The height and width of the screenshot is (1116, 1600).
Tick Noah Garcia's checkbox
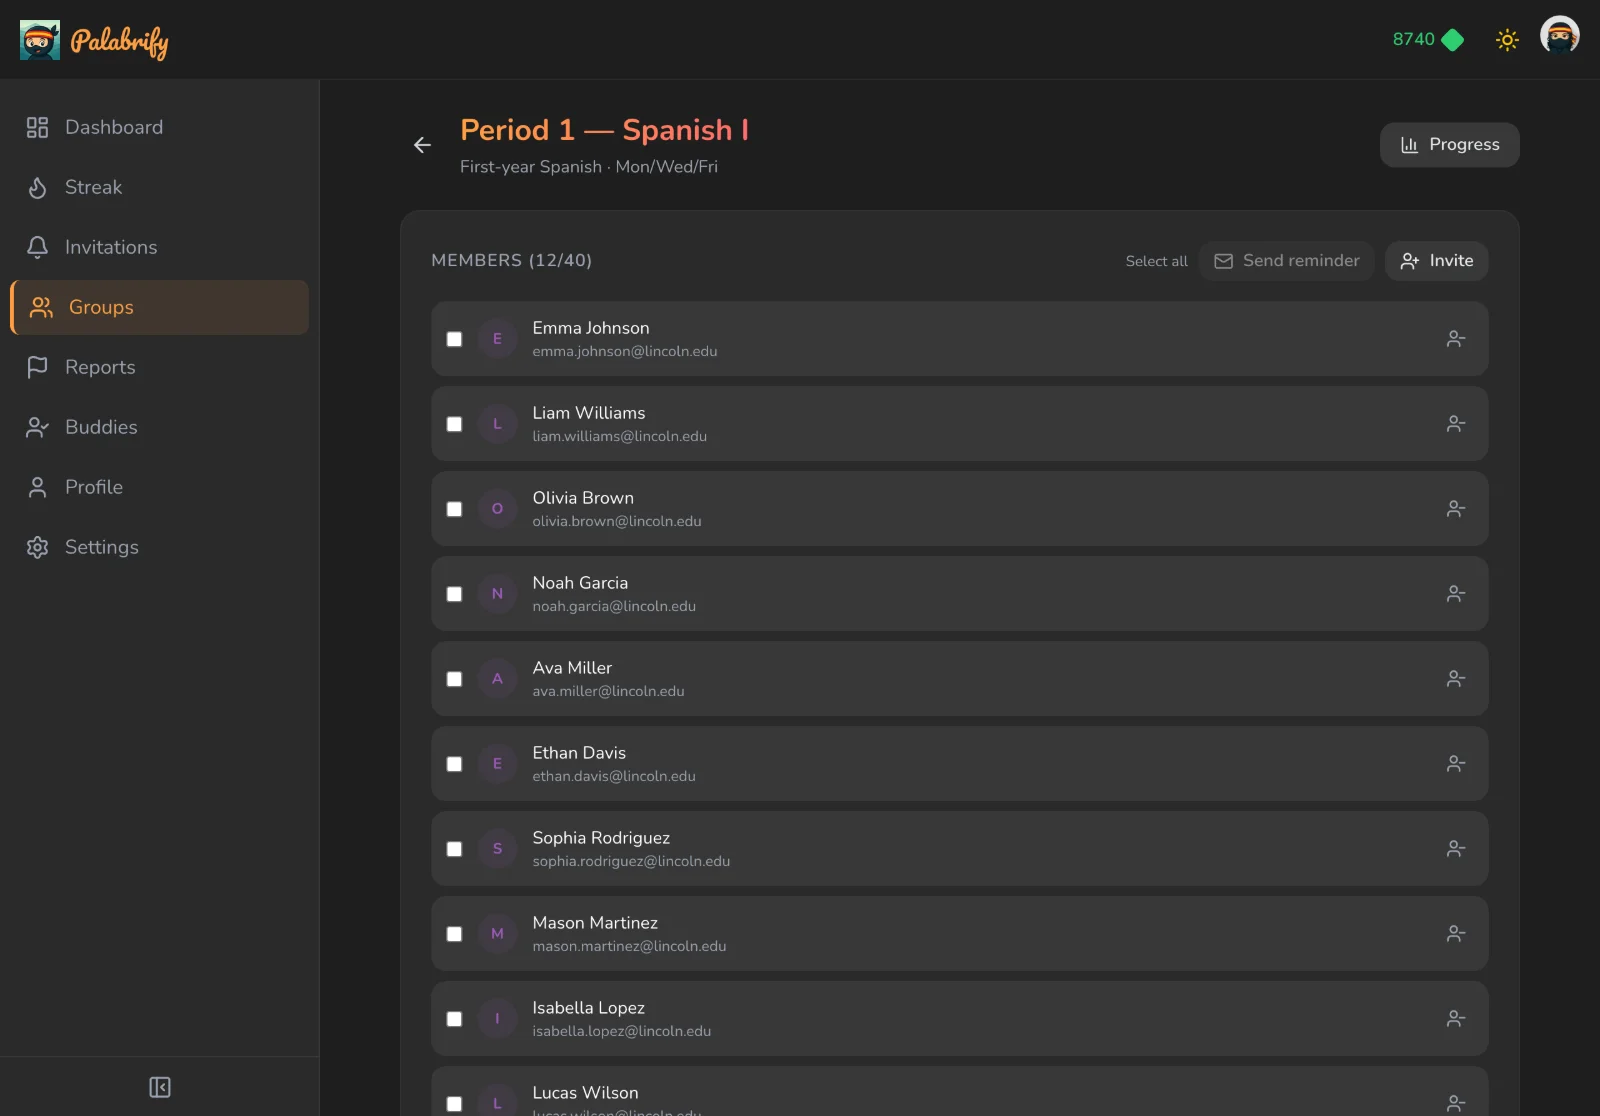[x=454, y=594]
